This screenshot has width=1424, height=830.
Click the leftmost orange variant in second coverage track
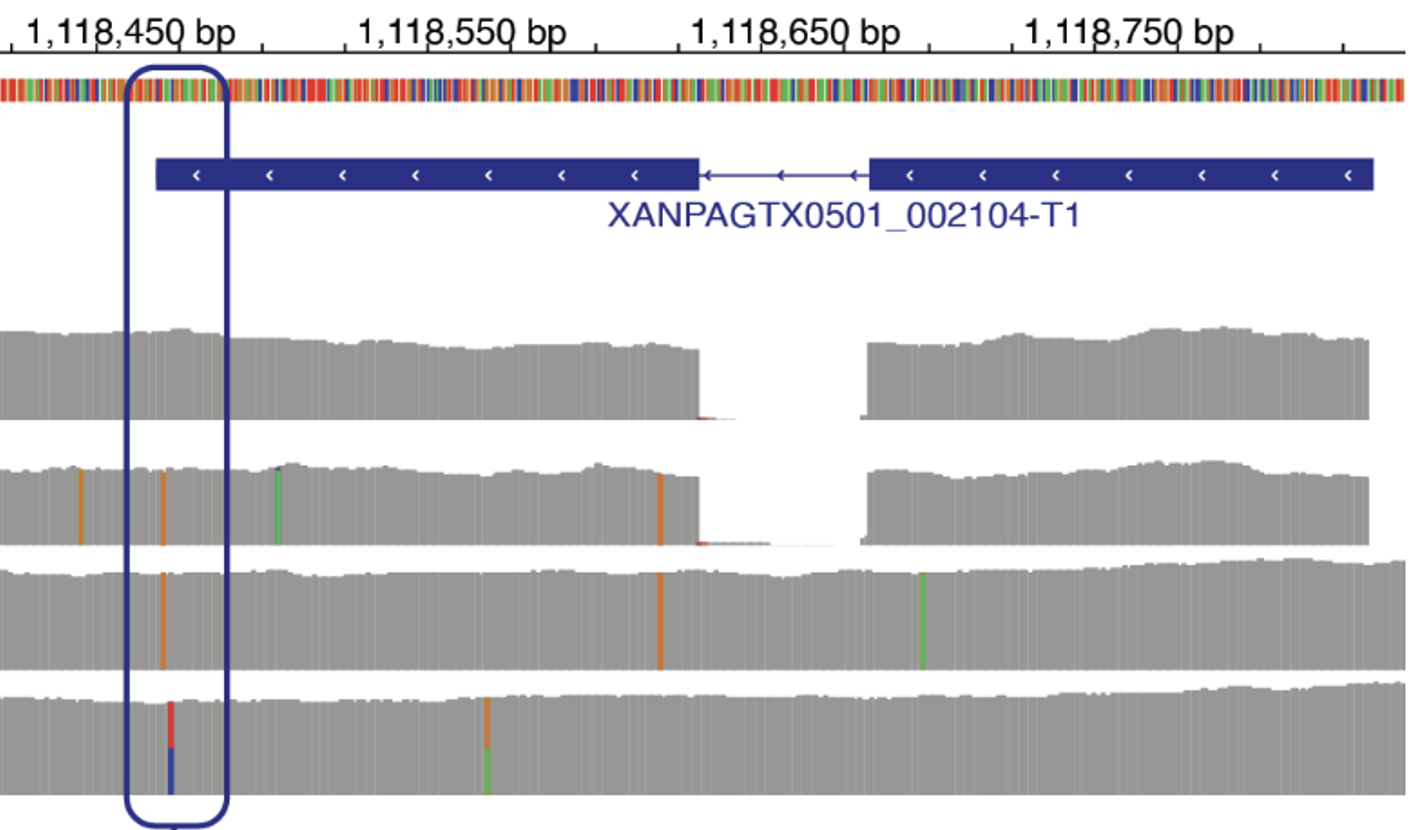pyautogui.click(x=81, y=507)
